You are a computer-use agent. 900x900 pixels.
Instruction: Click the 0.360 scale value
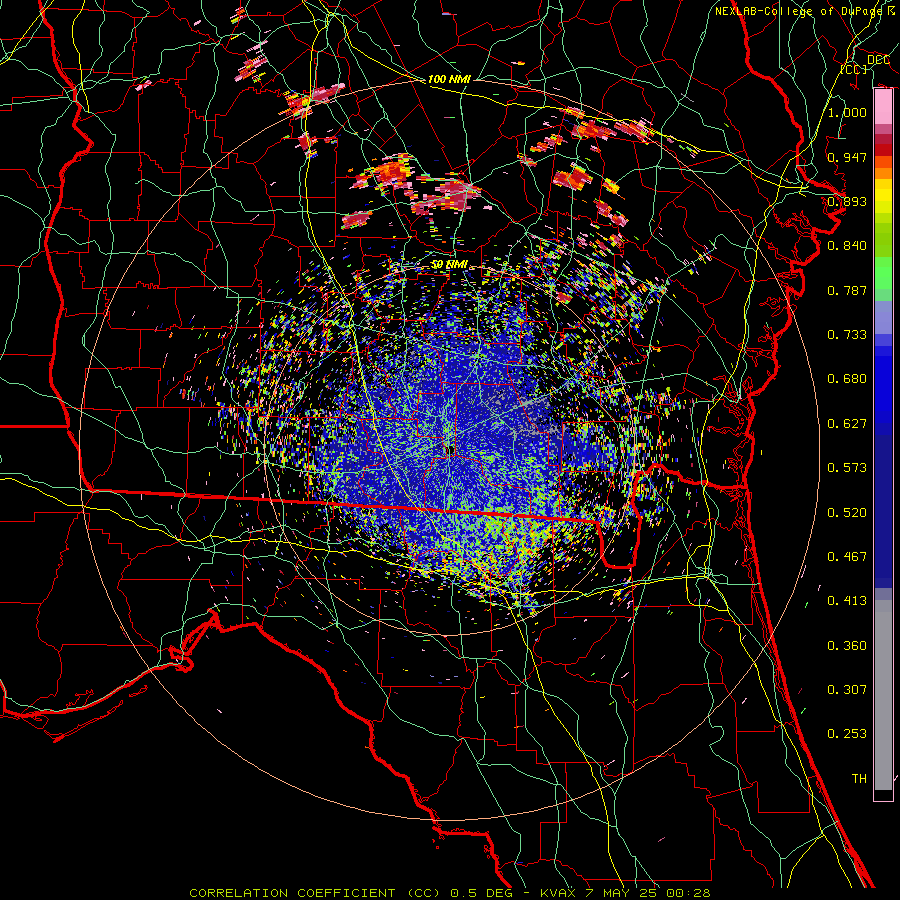(x=847, y=646)
